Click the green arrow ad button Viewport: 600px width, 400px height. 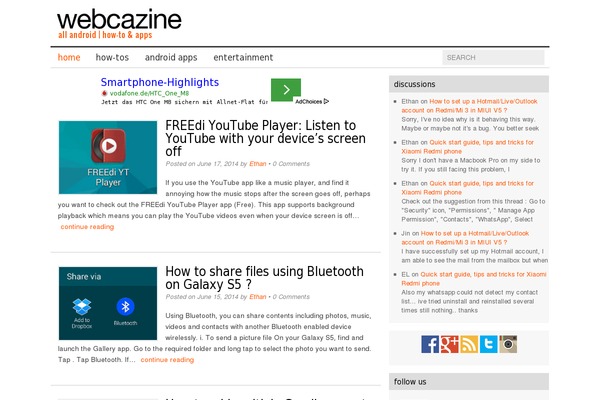tap(286, 90)
